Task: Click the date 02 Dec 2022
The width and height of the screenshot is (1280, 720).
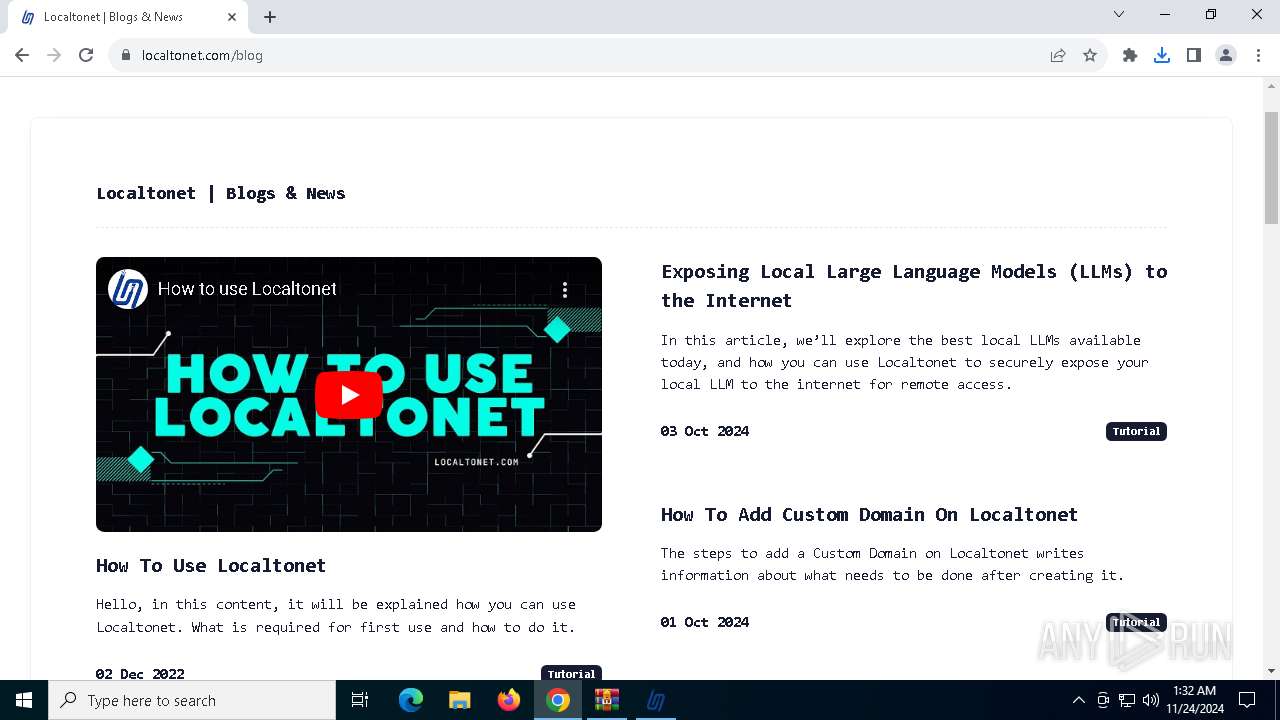Action: (140, 674)
